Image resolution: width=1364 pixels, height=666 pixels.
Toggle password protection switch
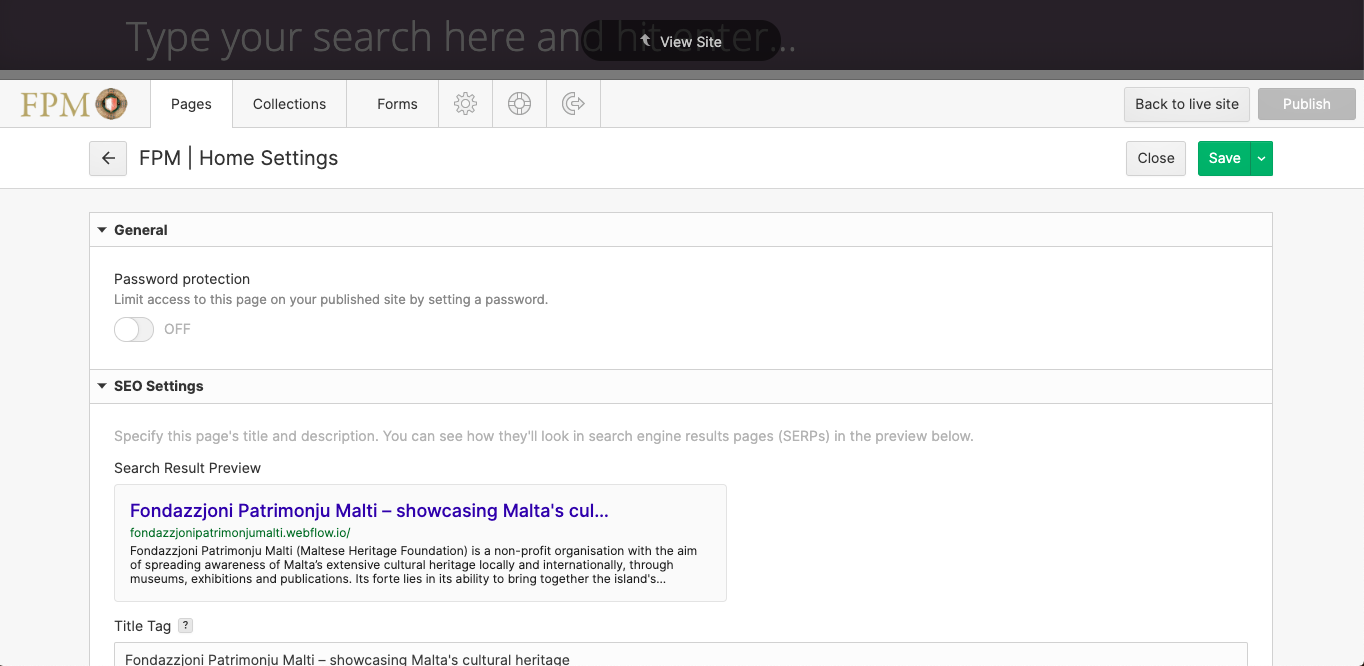[x=134, y=329]
